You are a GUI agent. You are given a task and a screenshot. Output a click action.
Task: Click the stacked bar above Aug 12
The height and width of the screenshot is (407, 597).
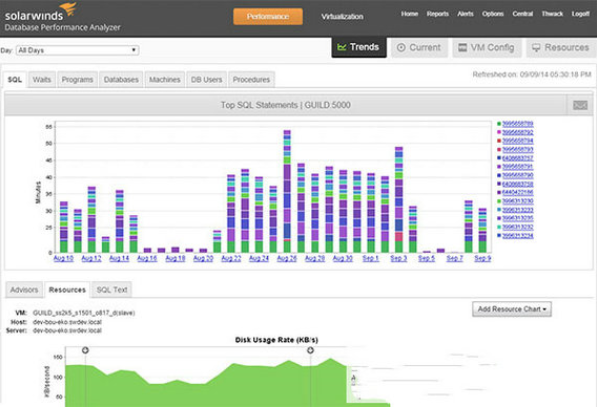coord(91,219)
